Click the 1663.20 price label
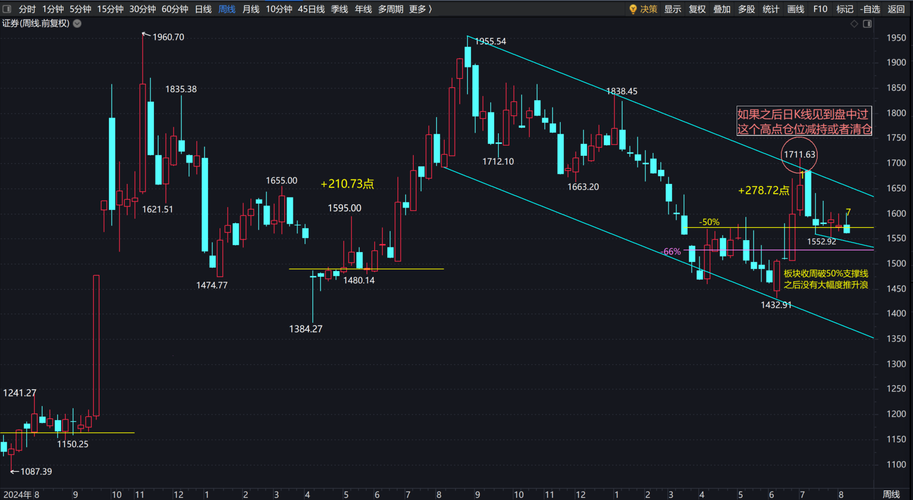 pos(583,187)
